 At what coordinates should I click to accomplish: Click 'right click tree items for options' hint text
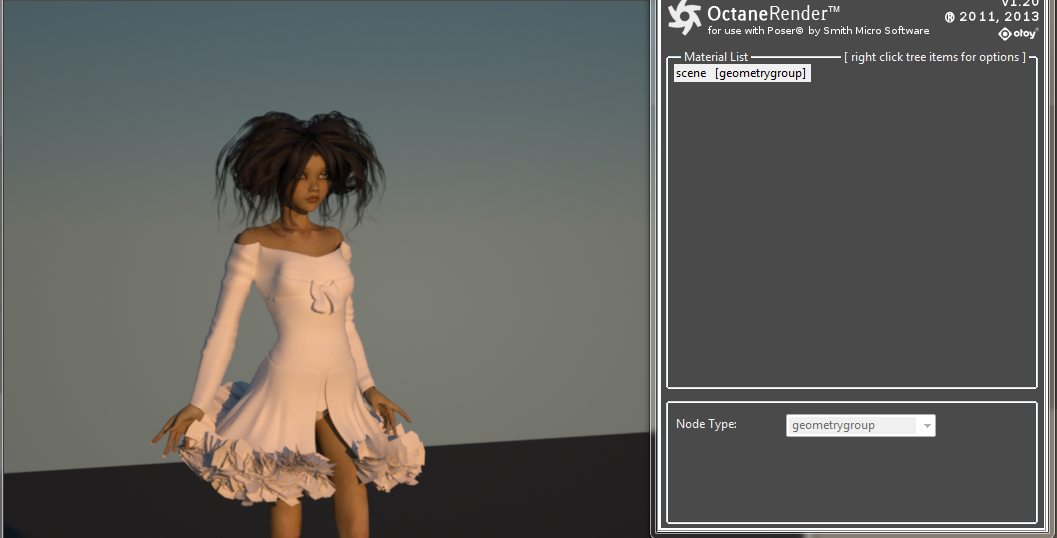click(935, 57)
